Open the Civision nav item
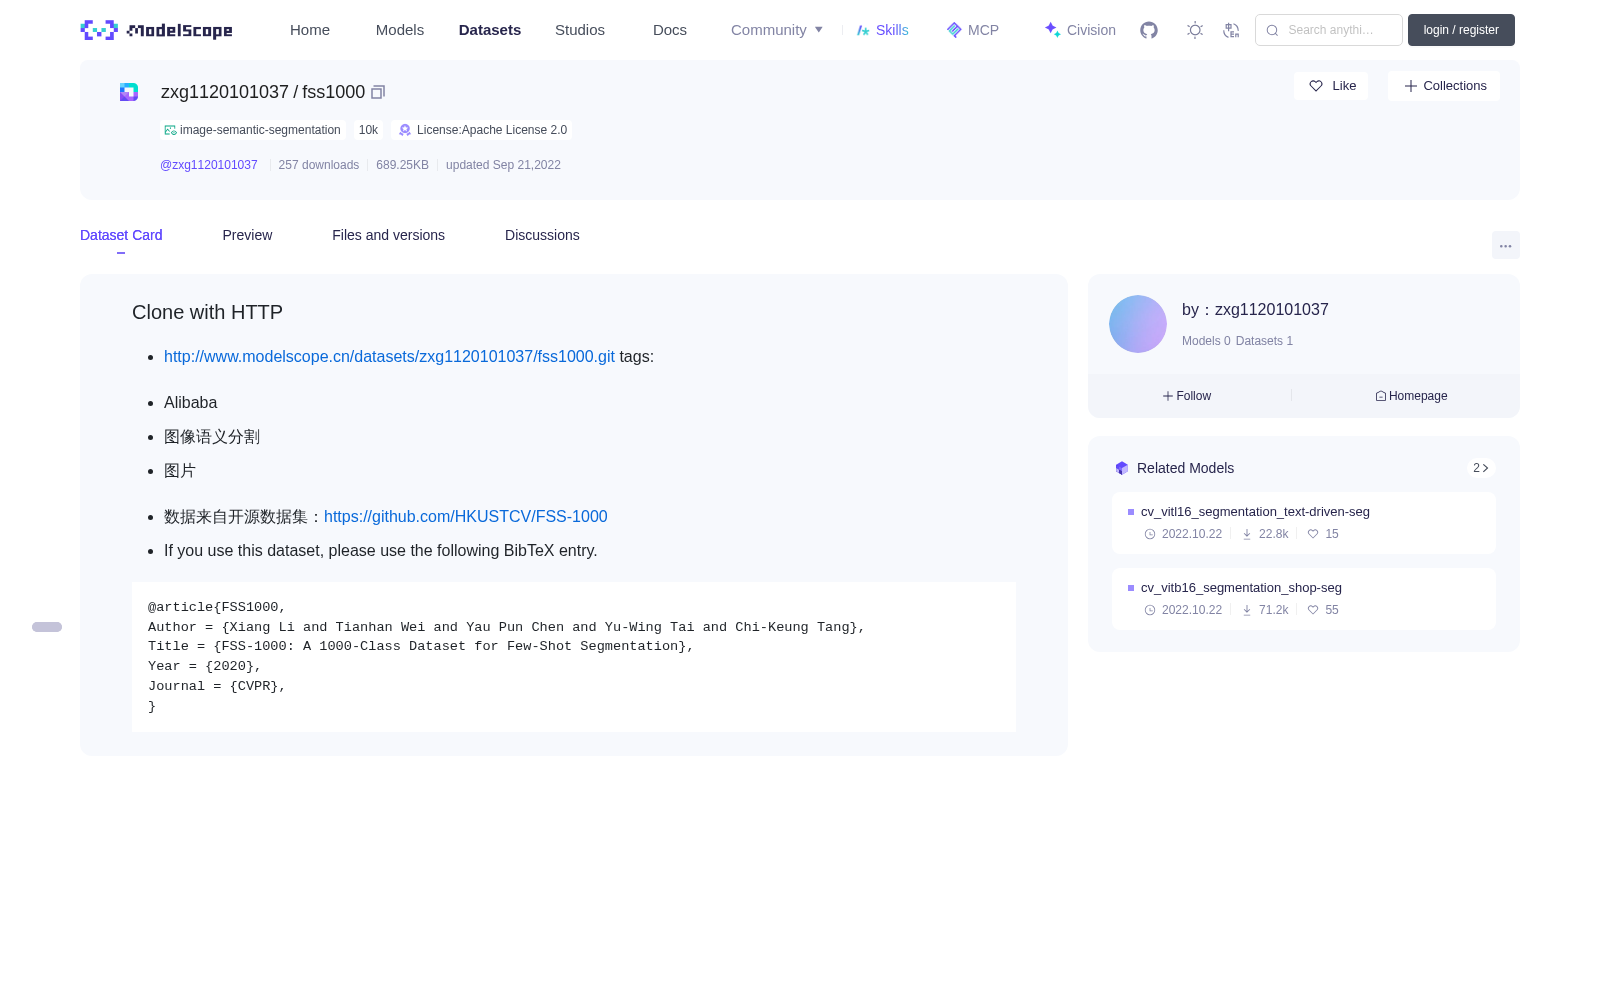 [x=1080, y=30]
